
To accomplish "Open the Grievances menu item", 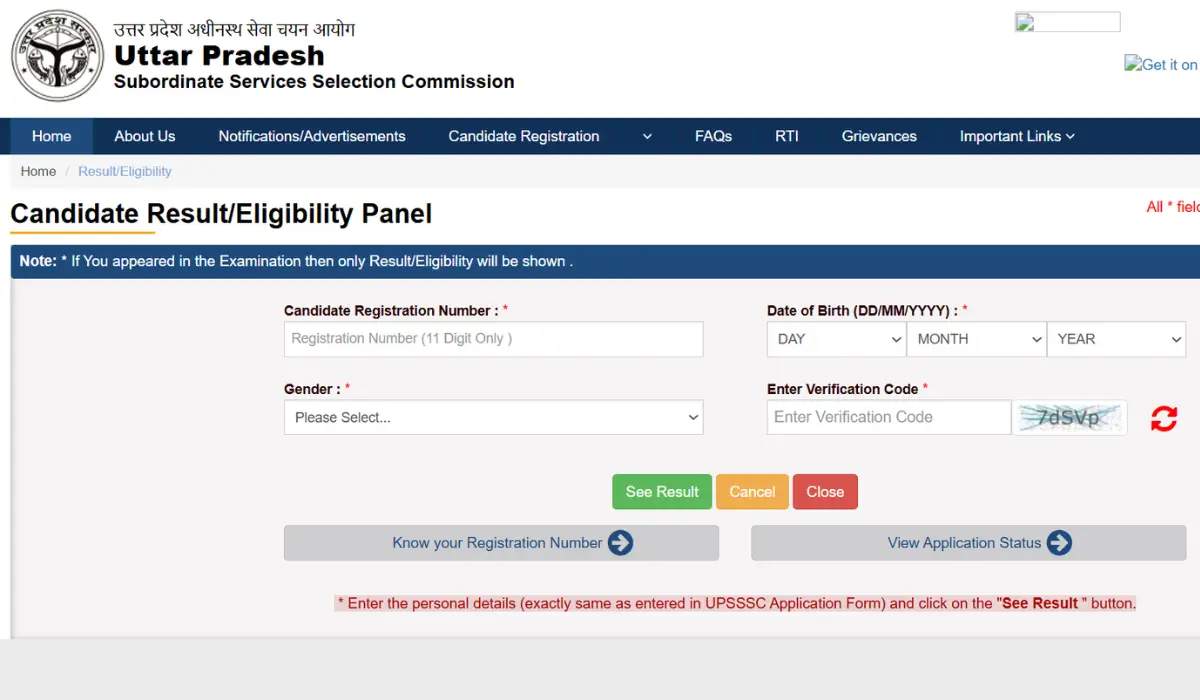I will click(x=878, y=136).
